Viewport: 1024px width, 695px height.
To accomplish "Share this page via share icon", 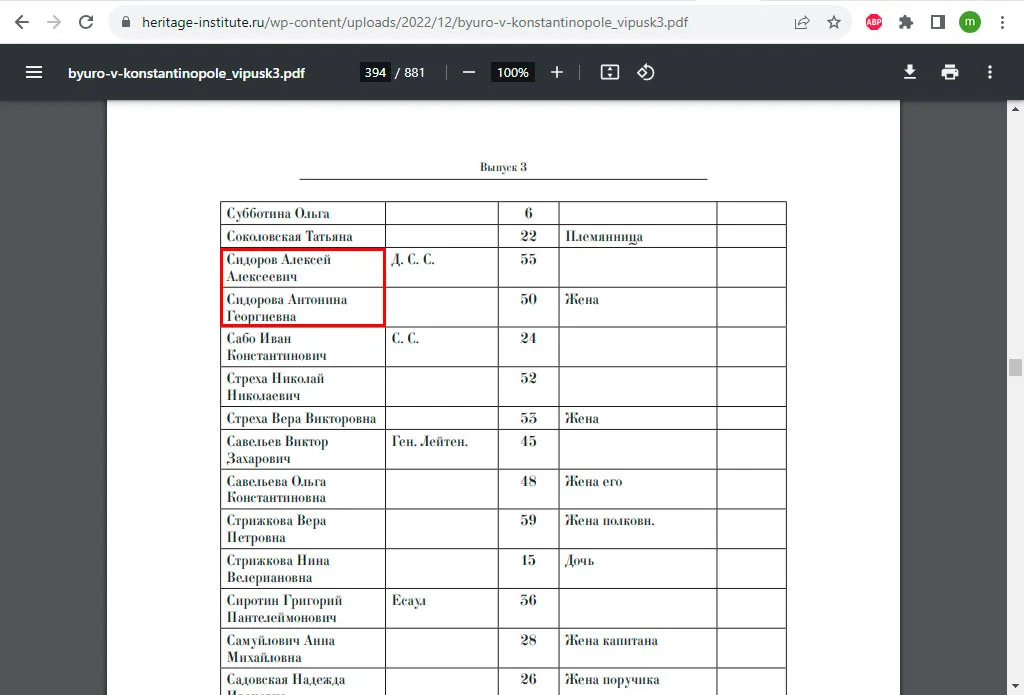I will [802, 22].
